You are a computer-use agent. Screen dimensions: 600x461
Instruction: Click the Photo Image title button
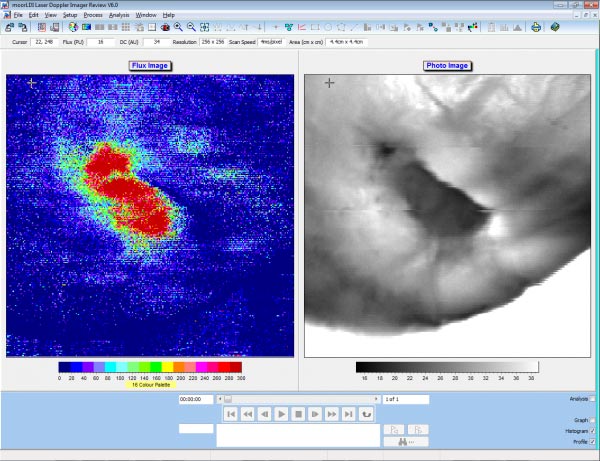446,66
